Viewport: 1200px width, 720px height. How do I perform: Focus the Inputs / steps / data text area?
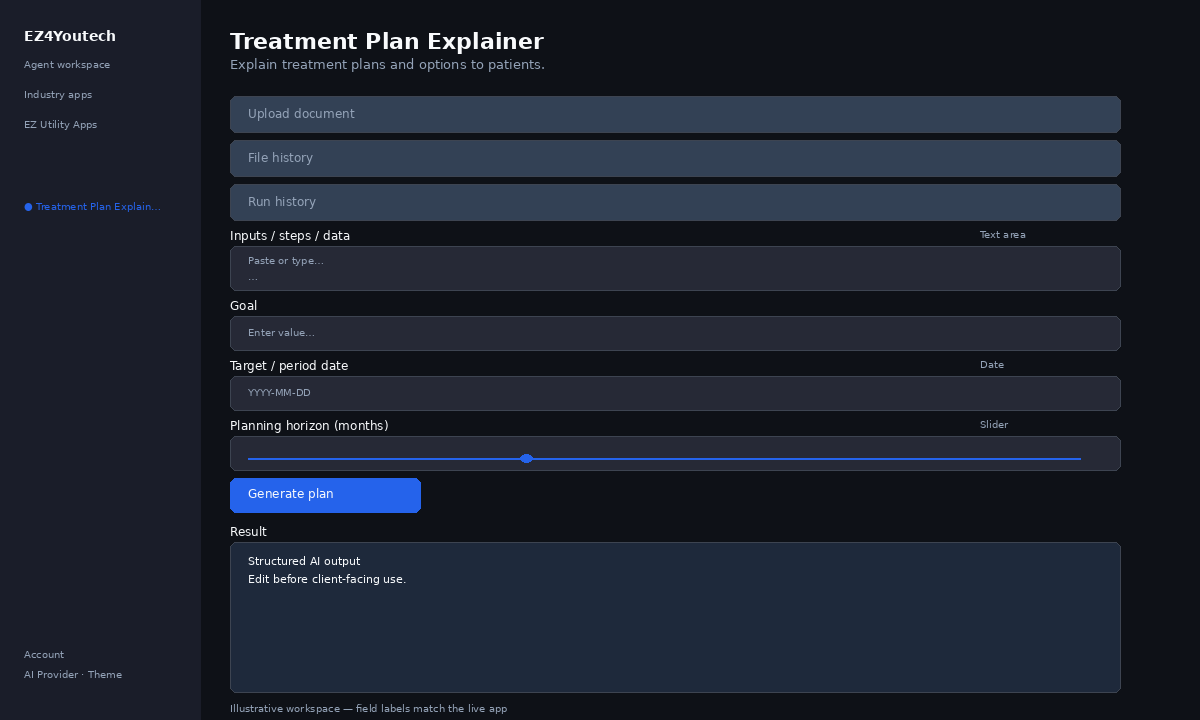[x=675, y=268]
